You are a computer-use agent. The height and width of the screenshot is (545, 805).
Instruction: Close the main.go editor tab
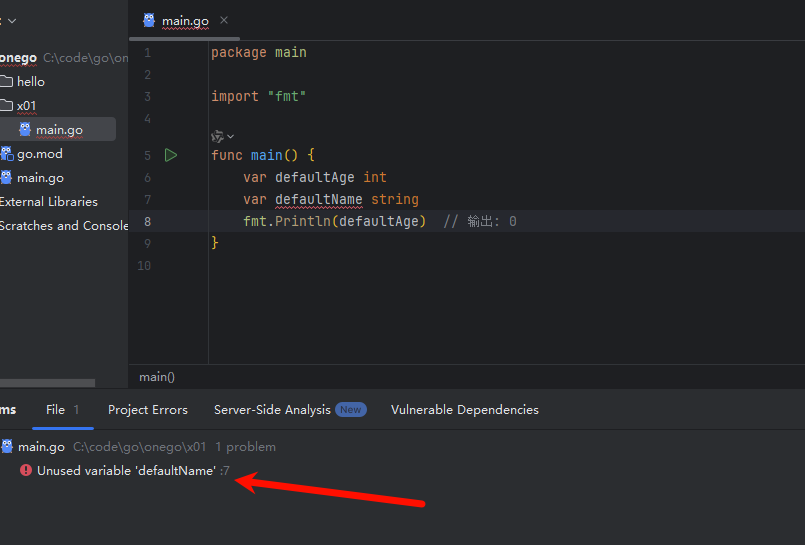click(x=224, y=20)
